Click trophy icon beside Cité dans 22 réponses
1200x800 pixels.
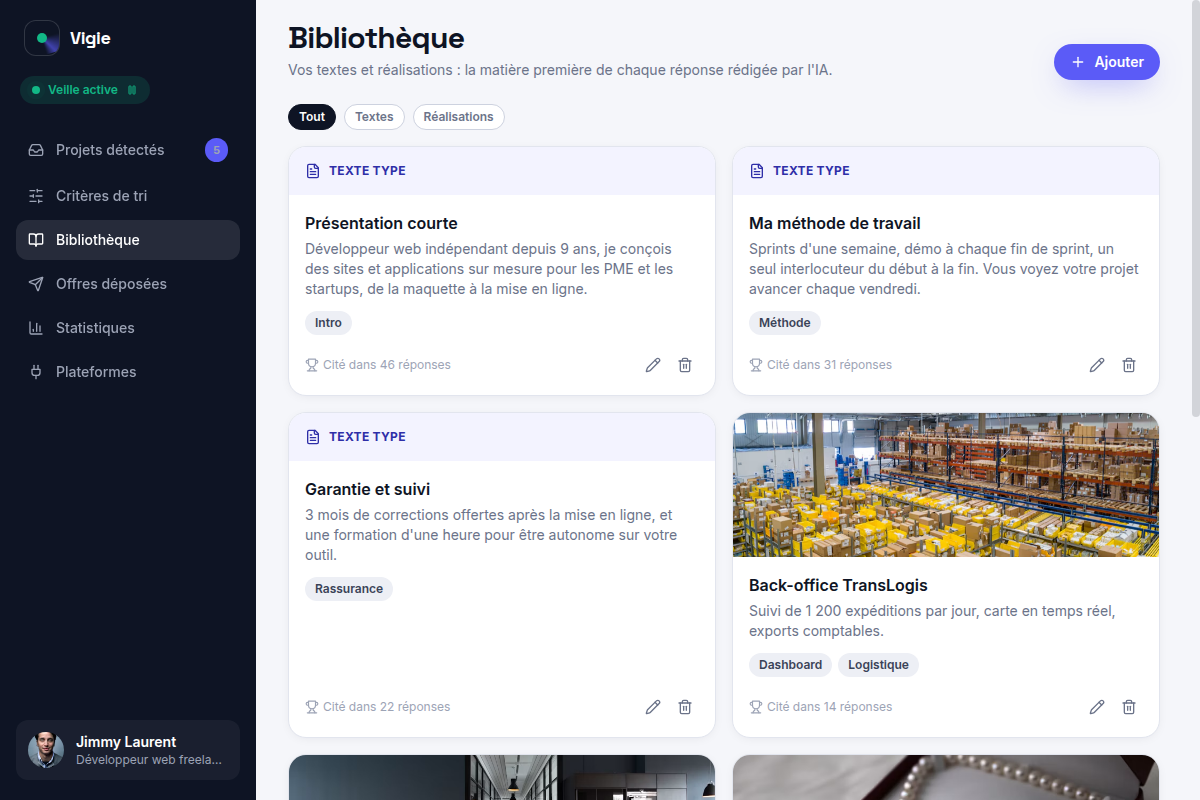pos(311,707)
